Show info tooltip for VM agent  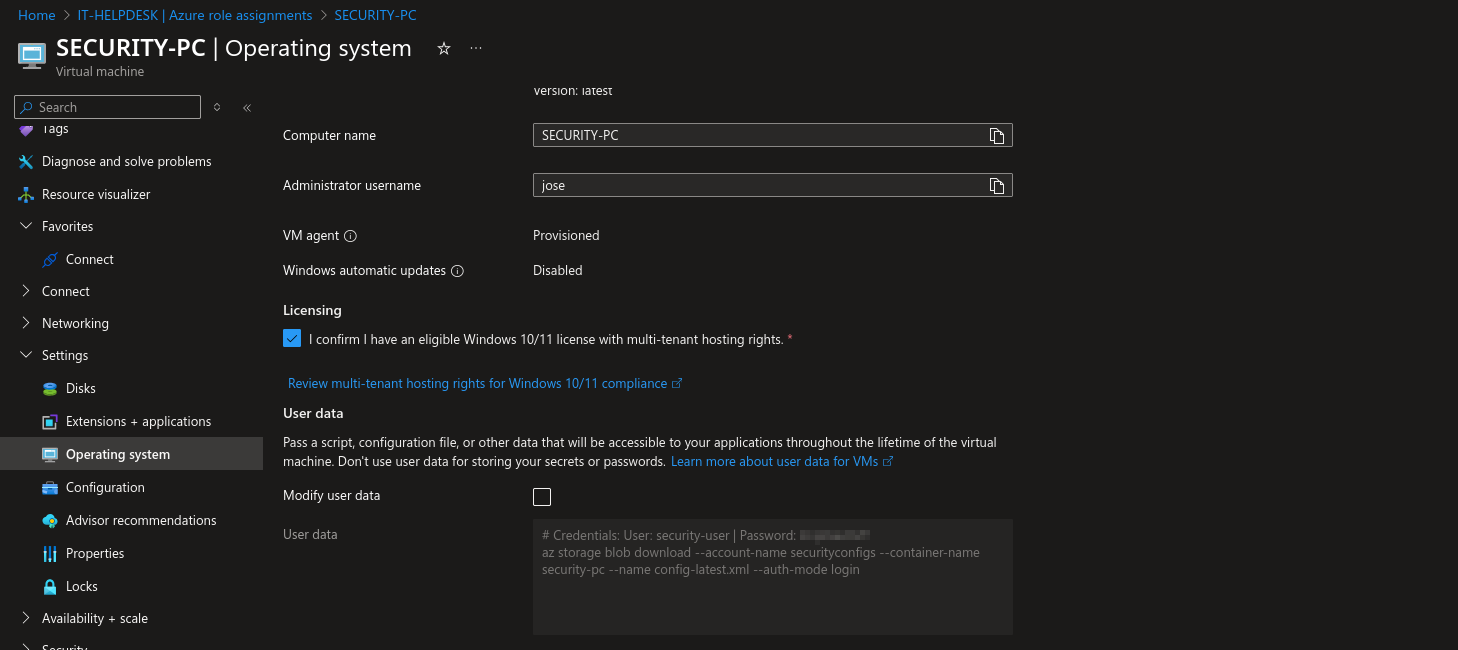[351, 236]
